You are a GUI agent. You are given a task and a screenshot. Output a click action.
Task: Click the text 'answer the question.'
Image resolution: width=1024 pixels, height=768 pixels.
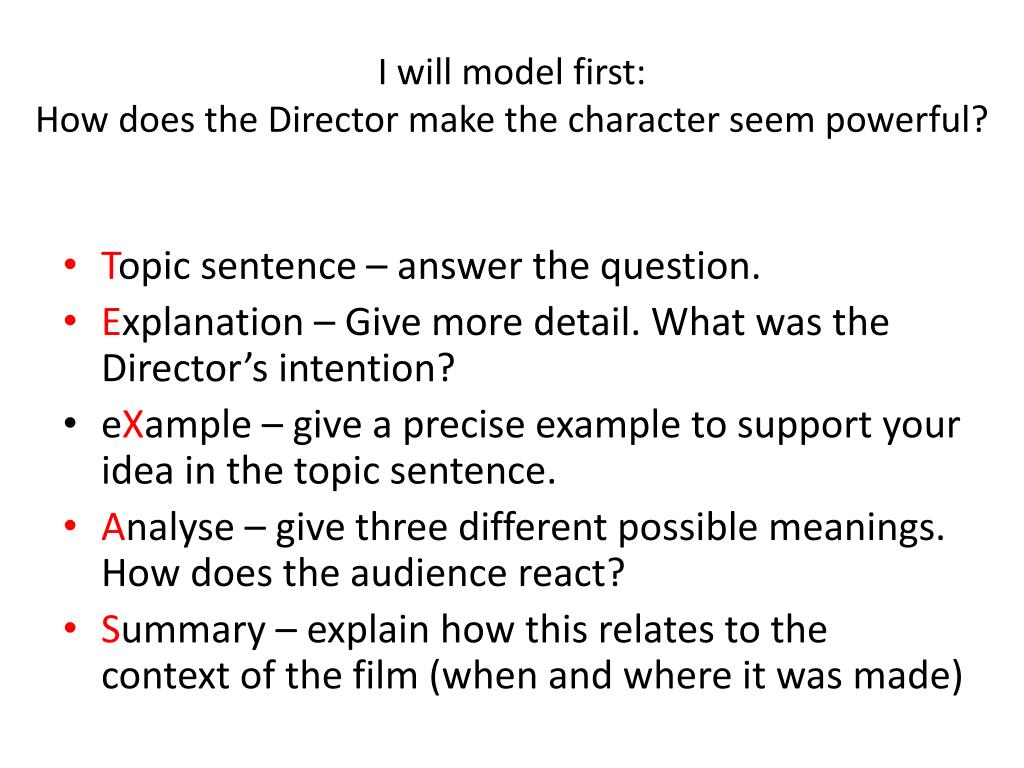(579, 267)
